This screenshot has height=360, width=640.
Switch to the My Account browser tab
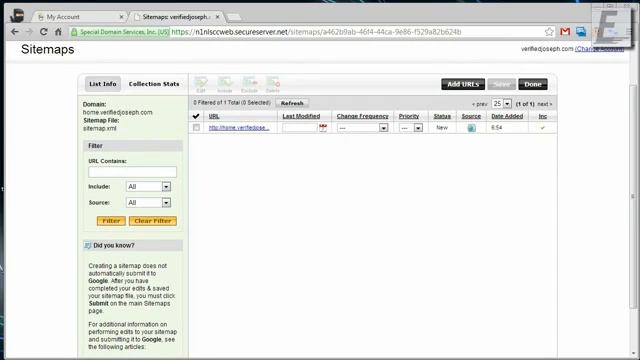point(80,17)
